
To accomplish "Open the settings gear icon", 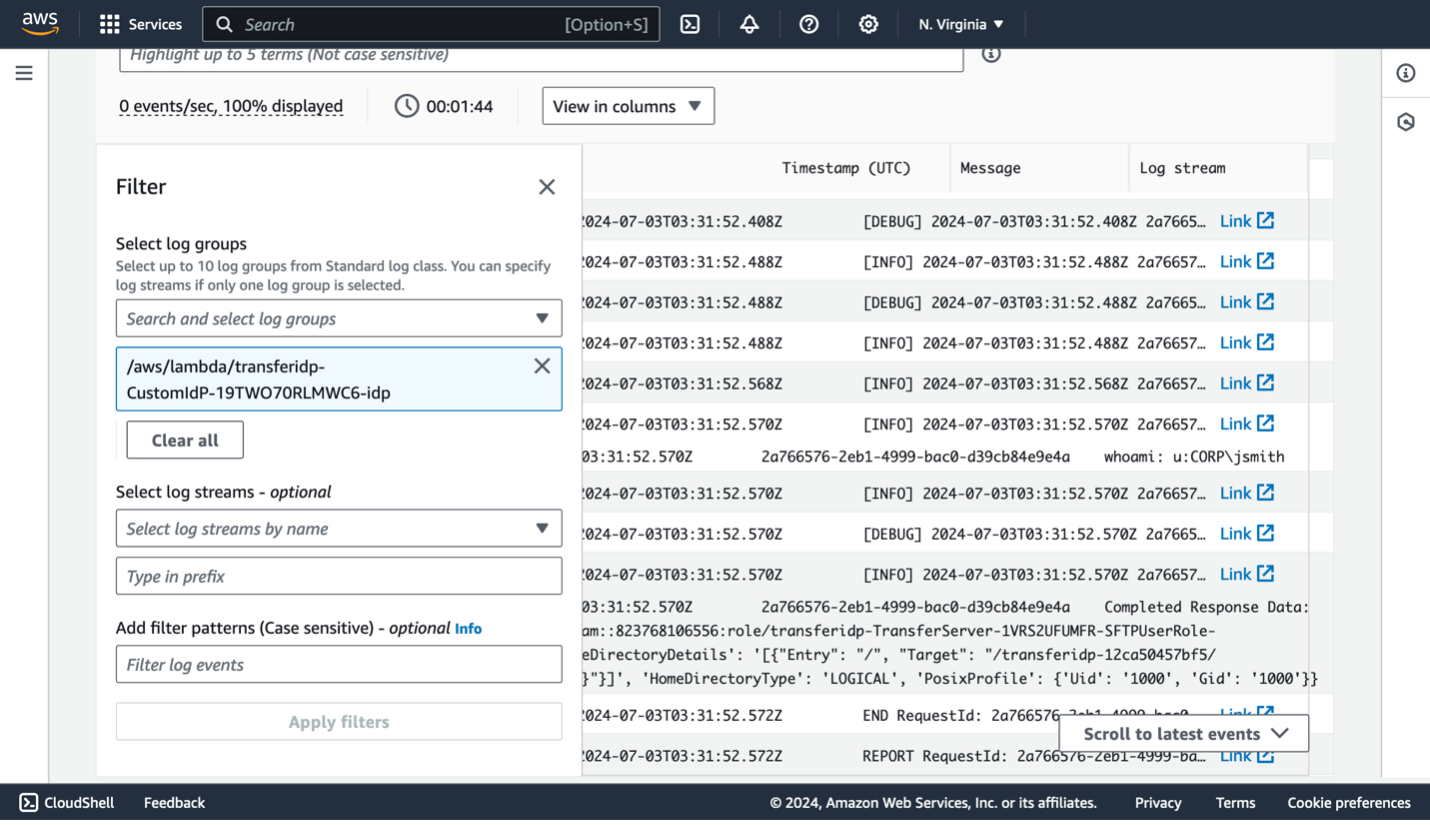I will (868, 24).
